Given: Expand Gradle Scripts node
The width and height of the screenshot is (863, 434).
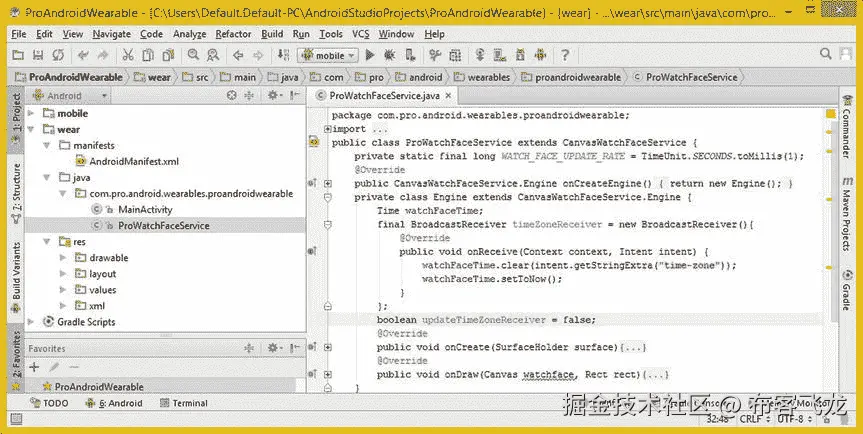Looking at the screenshot, I should coord(31,322).
